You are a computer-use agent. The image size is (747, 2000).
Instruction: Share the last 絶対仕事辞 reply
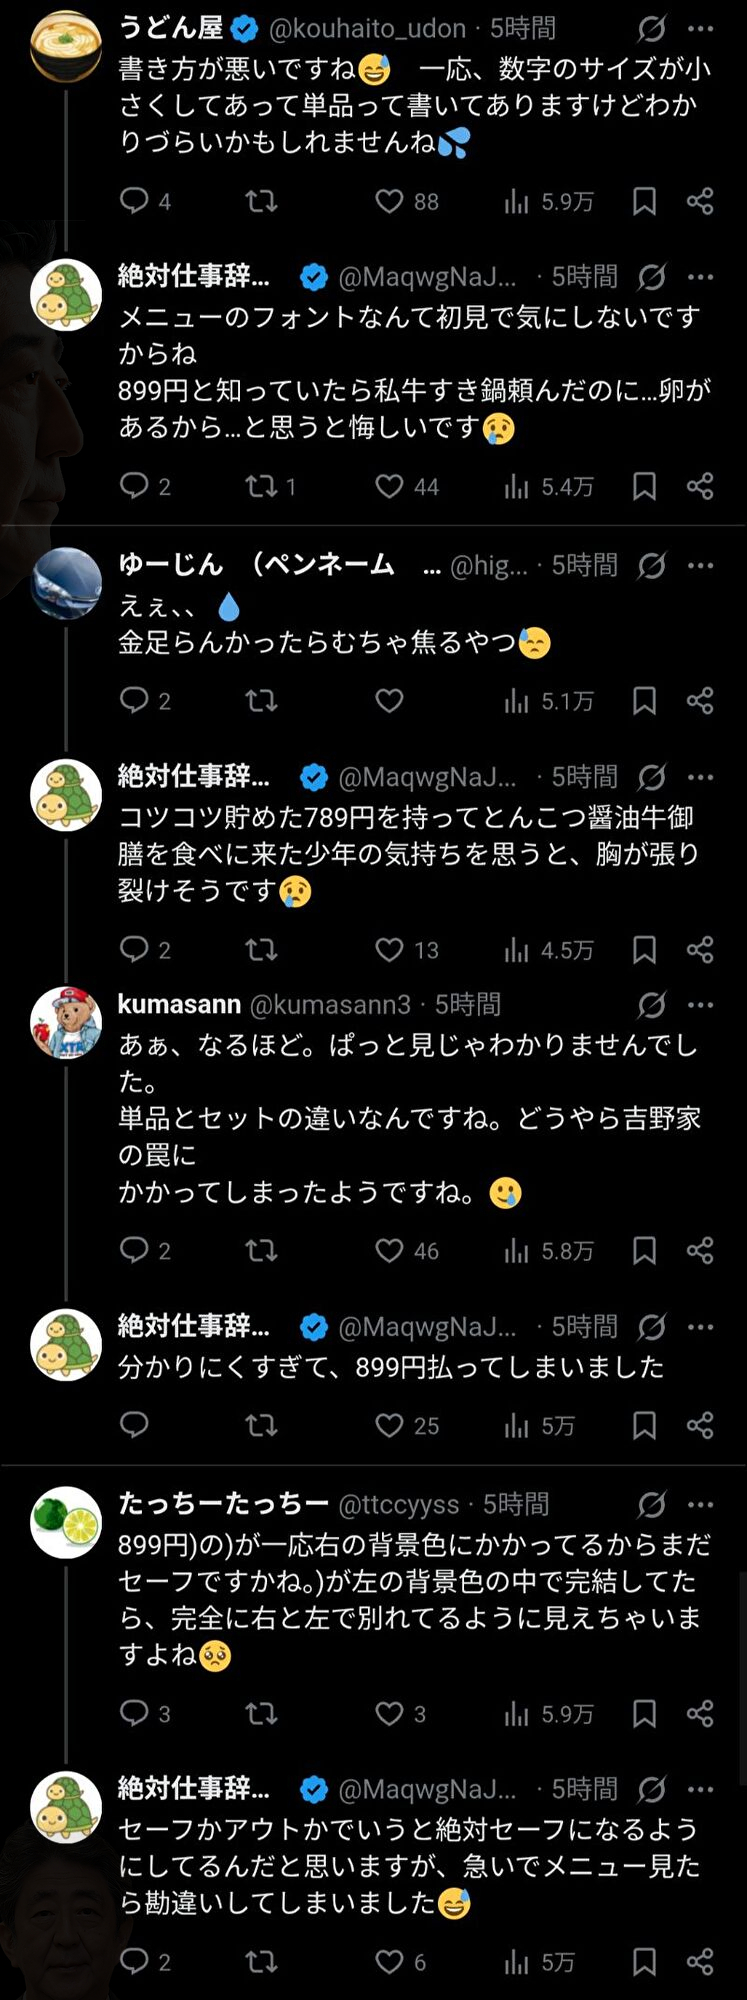[x=700, y=1961]
